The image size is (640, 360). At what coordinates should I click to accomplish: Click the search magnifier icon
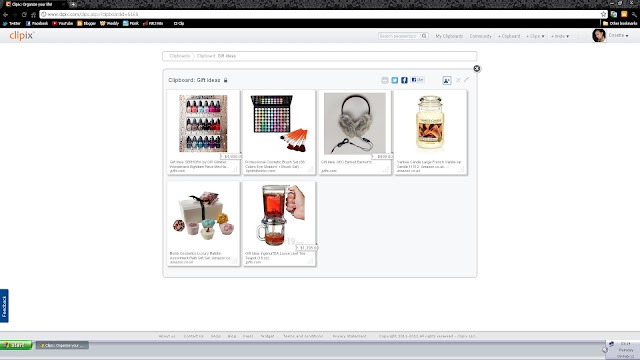pyautogui.click(x=424, y=36)
